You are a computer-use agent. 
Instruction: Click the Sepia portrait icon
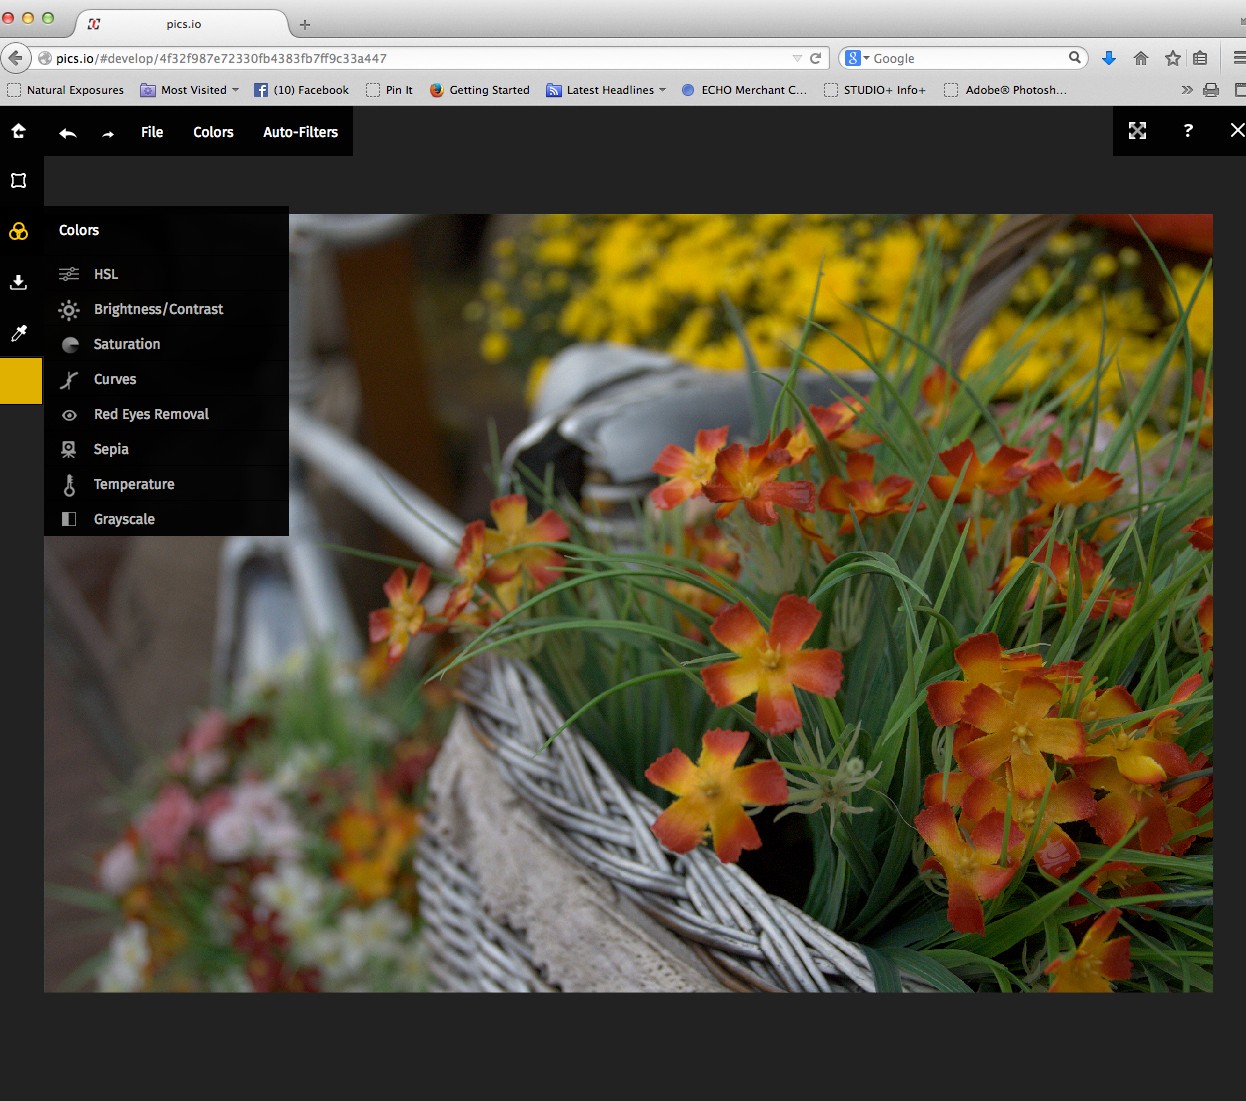coord(68,450)
